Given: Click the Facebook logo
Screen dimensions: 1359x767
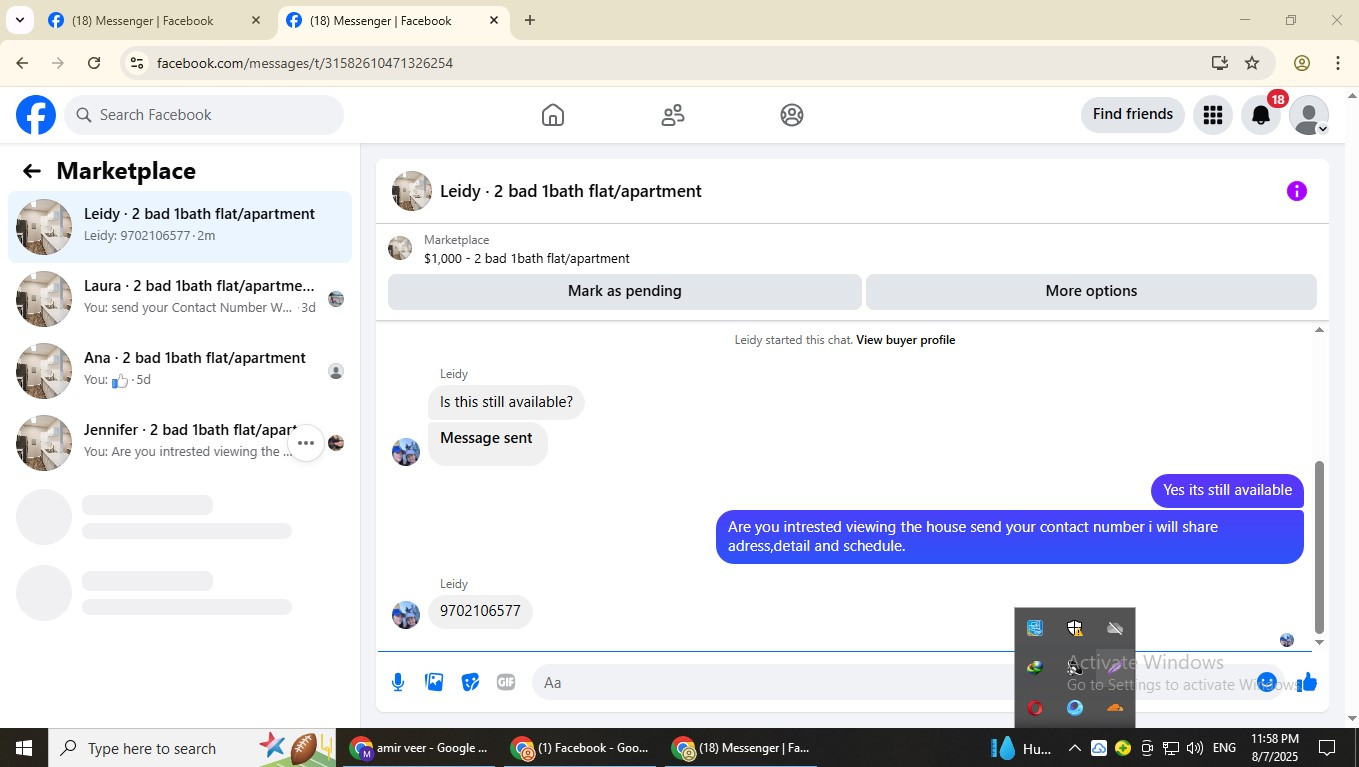Looking at the screenshot, I should 36,115.
